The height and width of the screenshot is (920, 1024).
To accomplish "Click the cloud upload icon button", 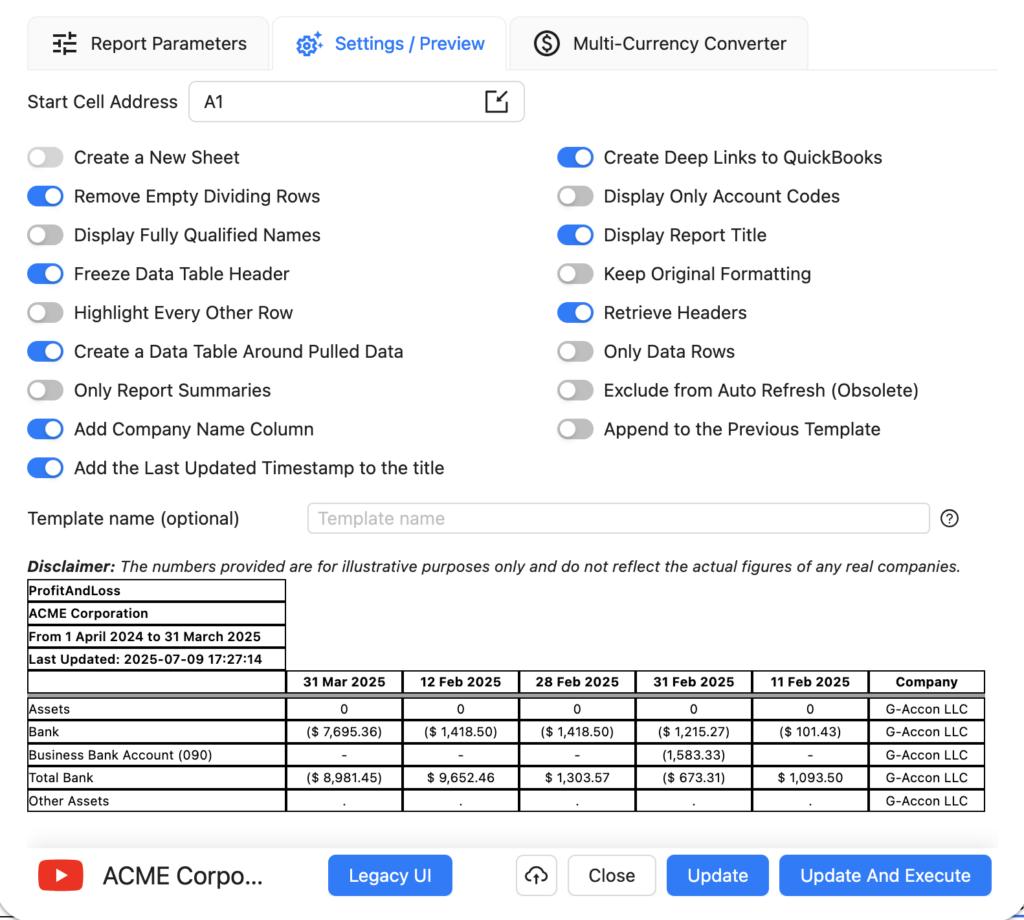I will 536,876.
